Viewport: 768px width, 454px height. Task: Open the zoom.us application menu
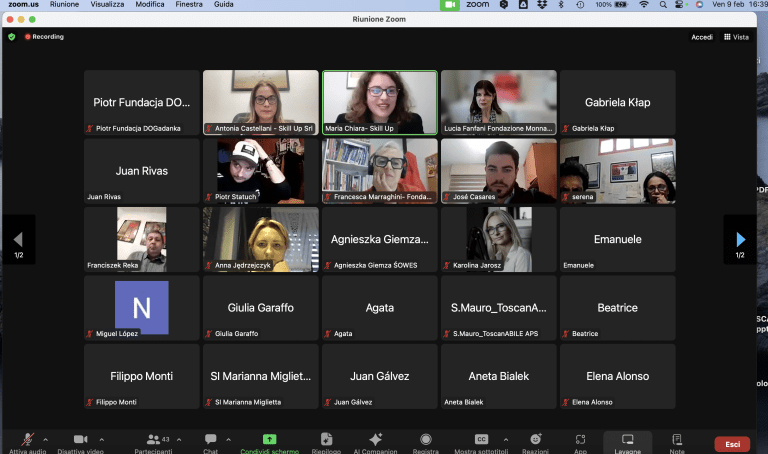point(24,4)
